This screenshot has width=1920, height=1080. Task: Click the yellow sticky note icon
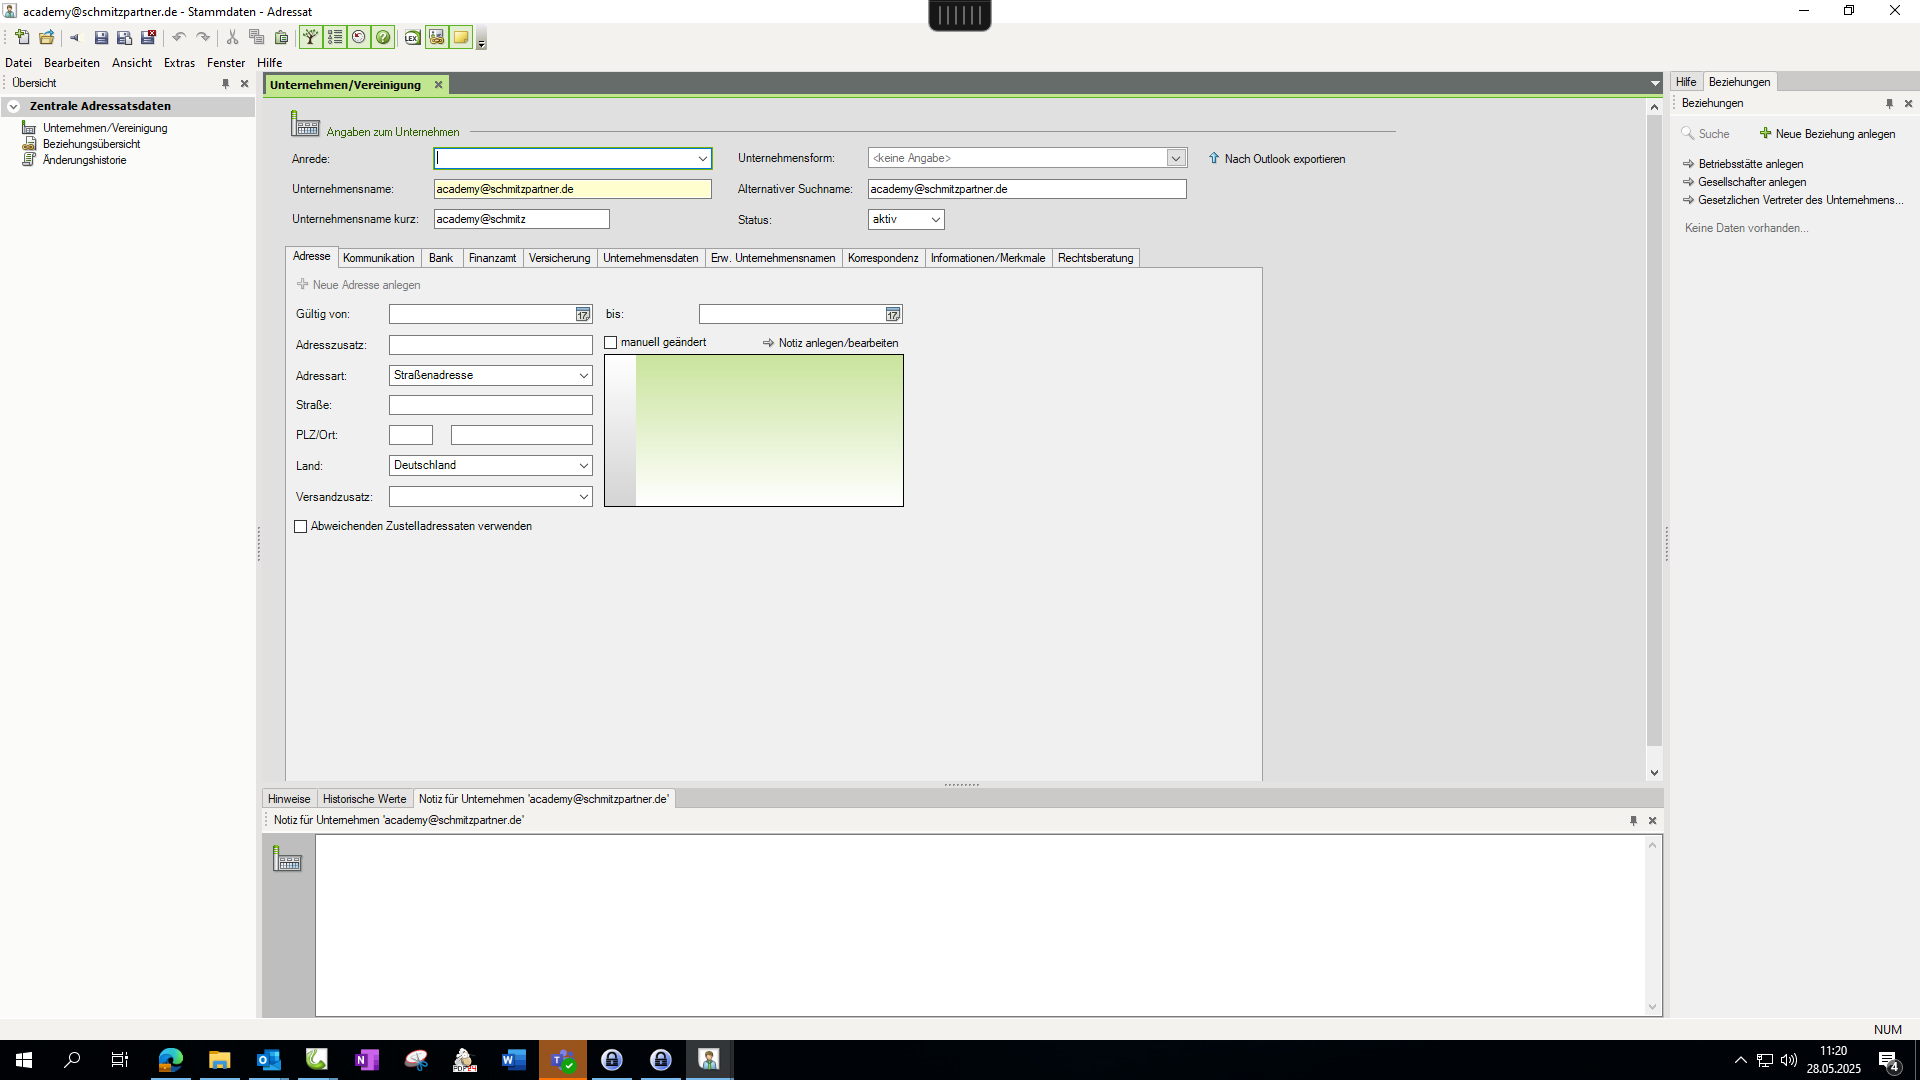coord(460,38)
